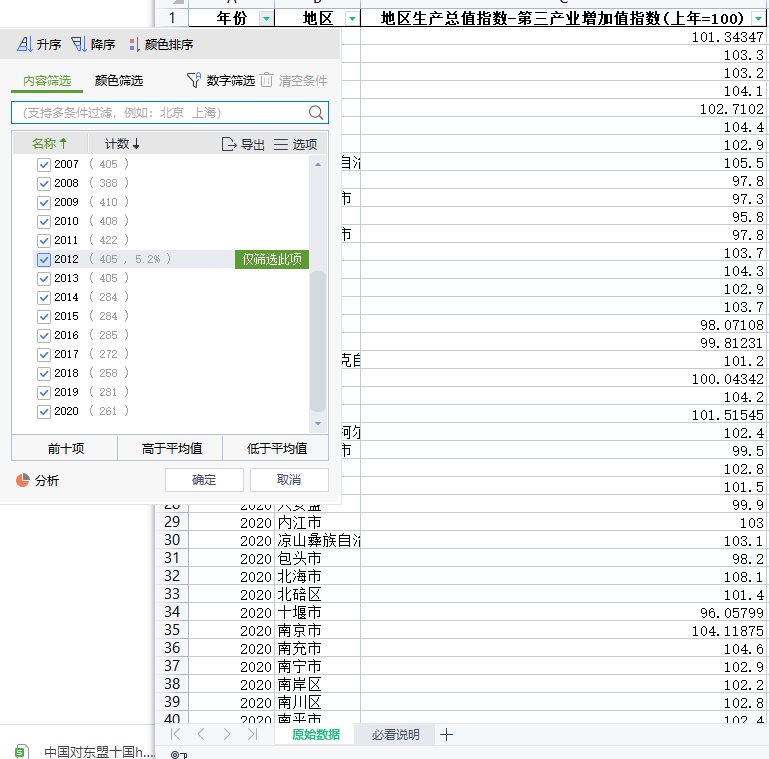This screenshot has height=759, width=769.
Task: Select 低于平均值 filter
Action: click(276, 448)
